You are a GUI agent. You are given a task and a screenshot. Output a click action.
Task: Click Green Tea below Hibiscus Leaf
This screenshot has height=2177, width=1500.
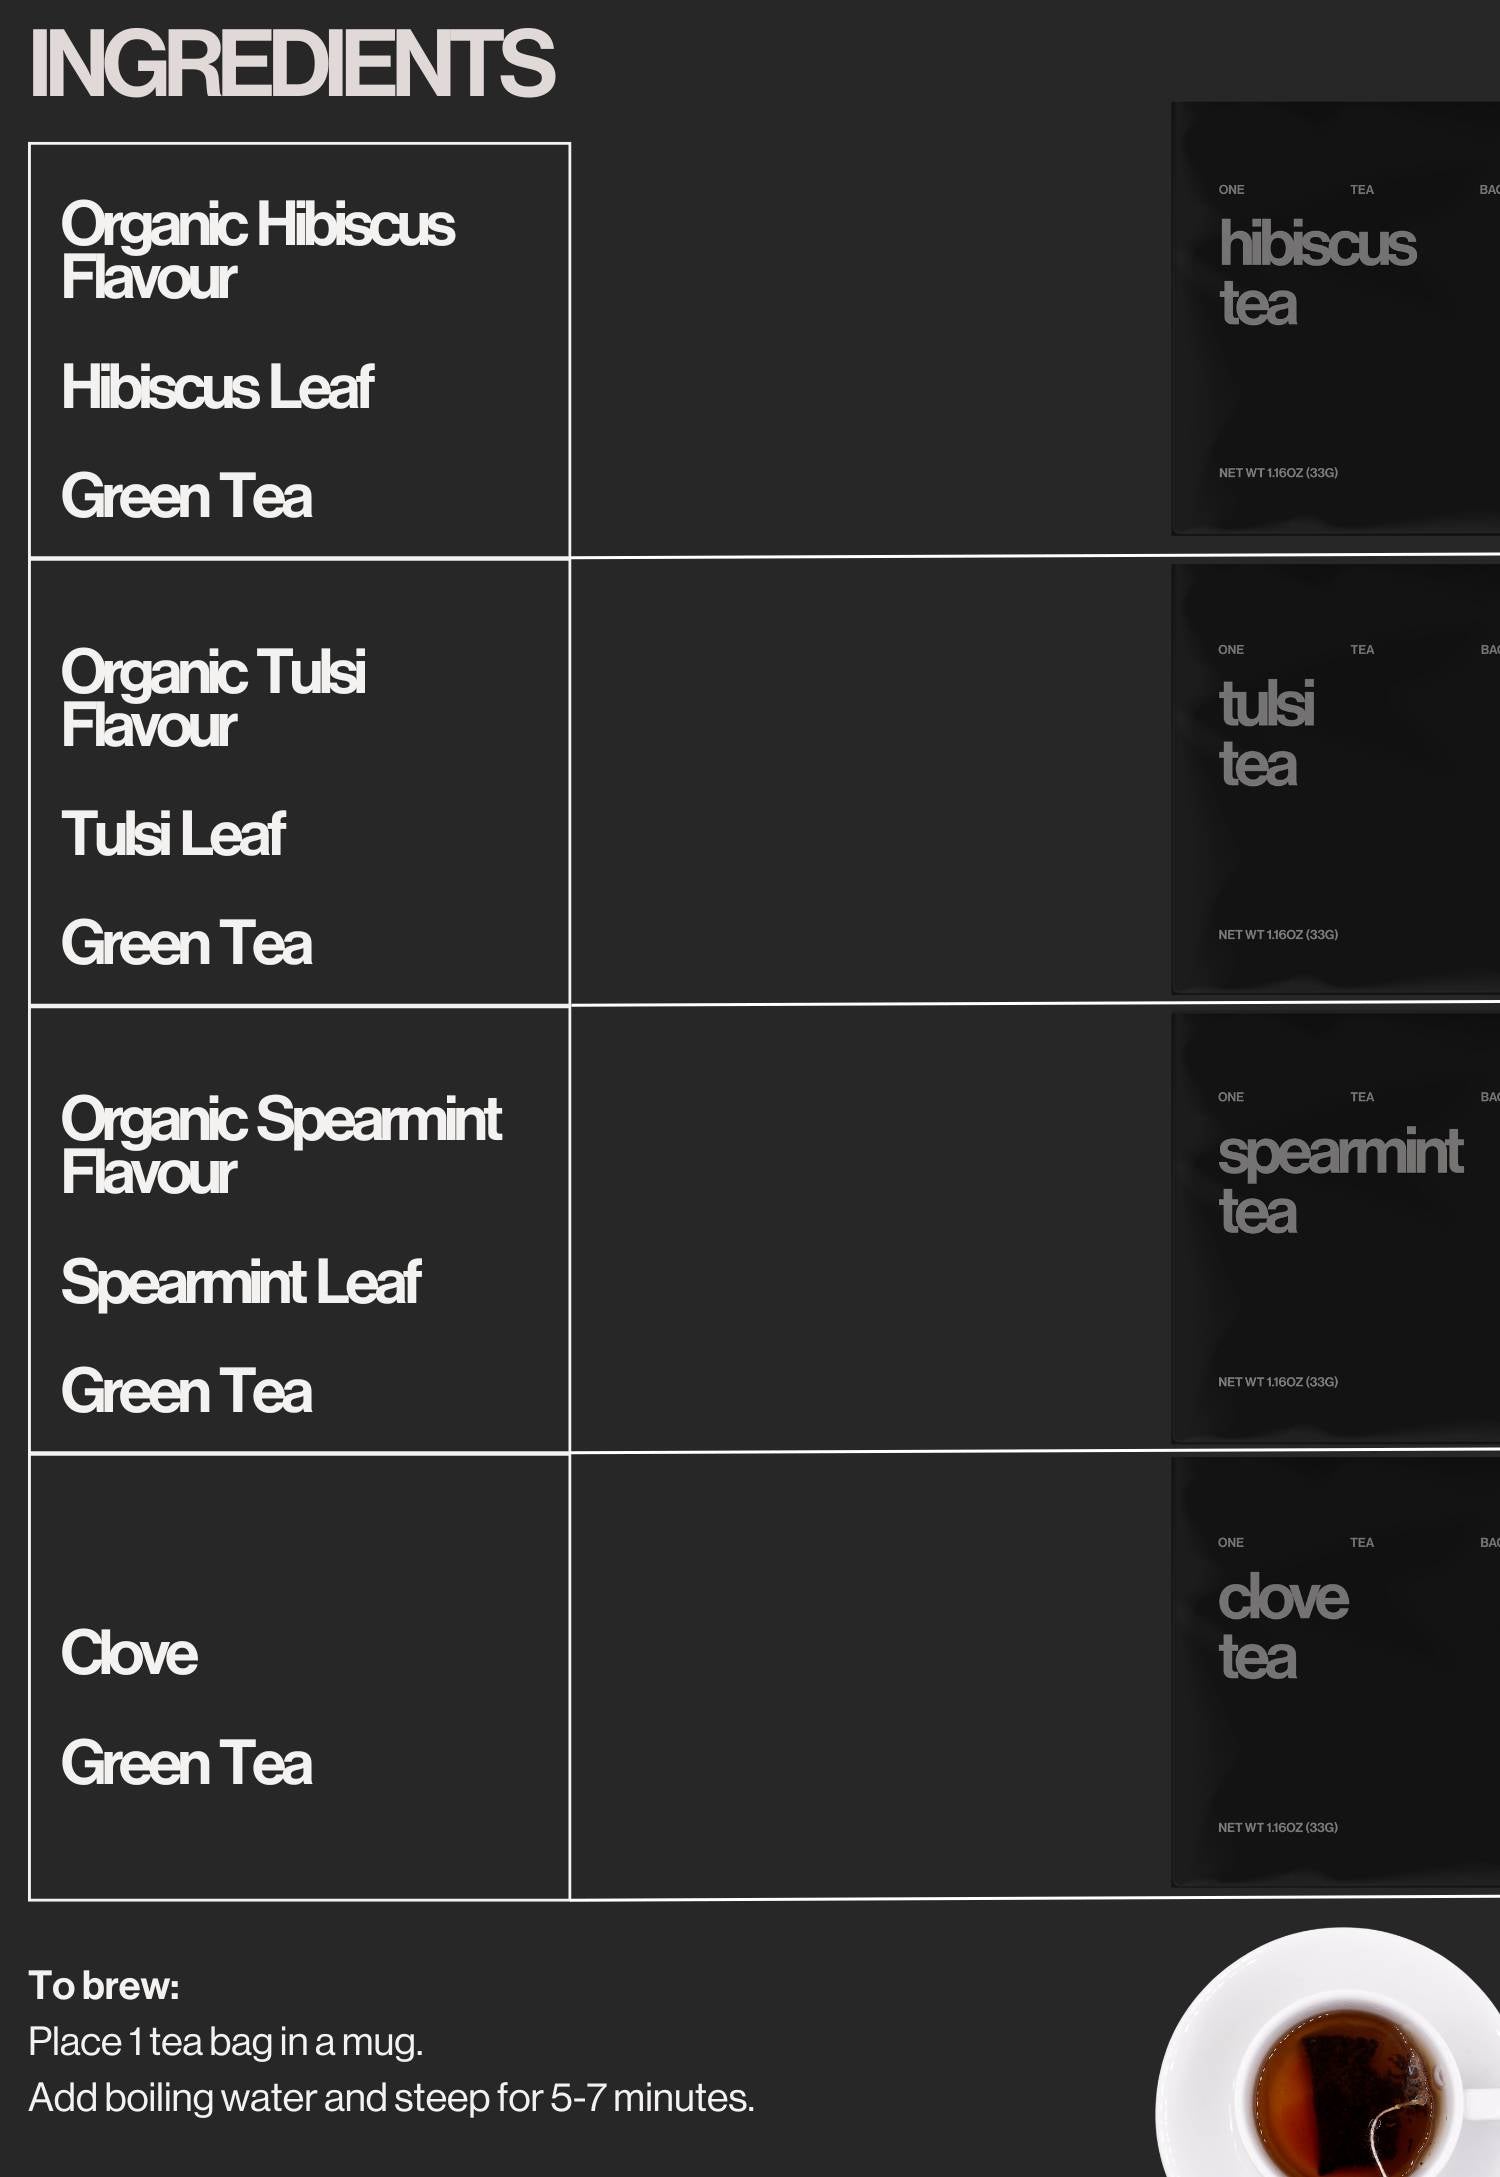point(186,497)
